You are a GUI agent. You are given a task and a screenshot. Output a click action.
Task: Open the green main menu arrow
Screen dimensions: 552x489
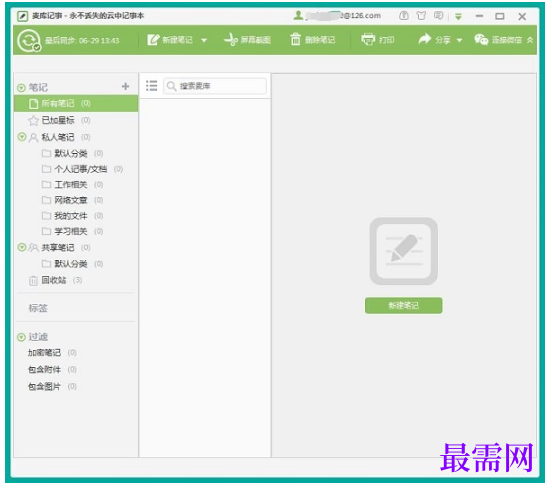coord(458,16)
